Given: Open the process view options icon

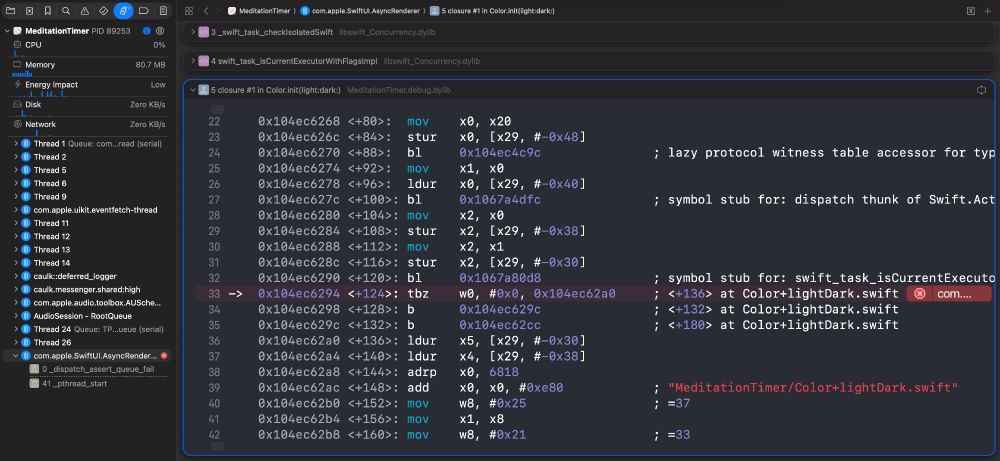Looking at the screenshot, I should [160, 31].
